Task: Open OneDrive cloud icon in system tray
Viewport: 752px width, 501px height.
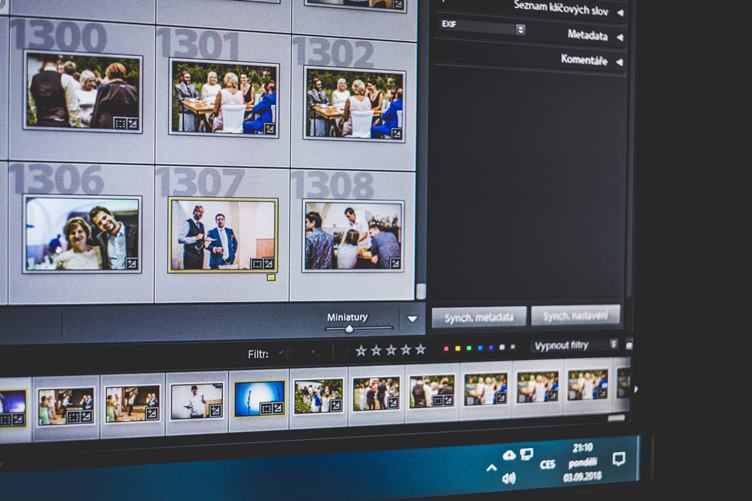Action: 509,455
